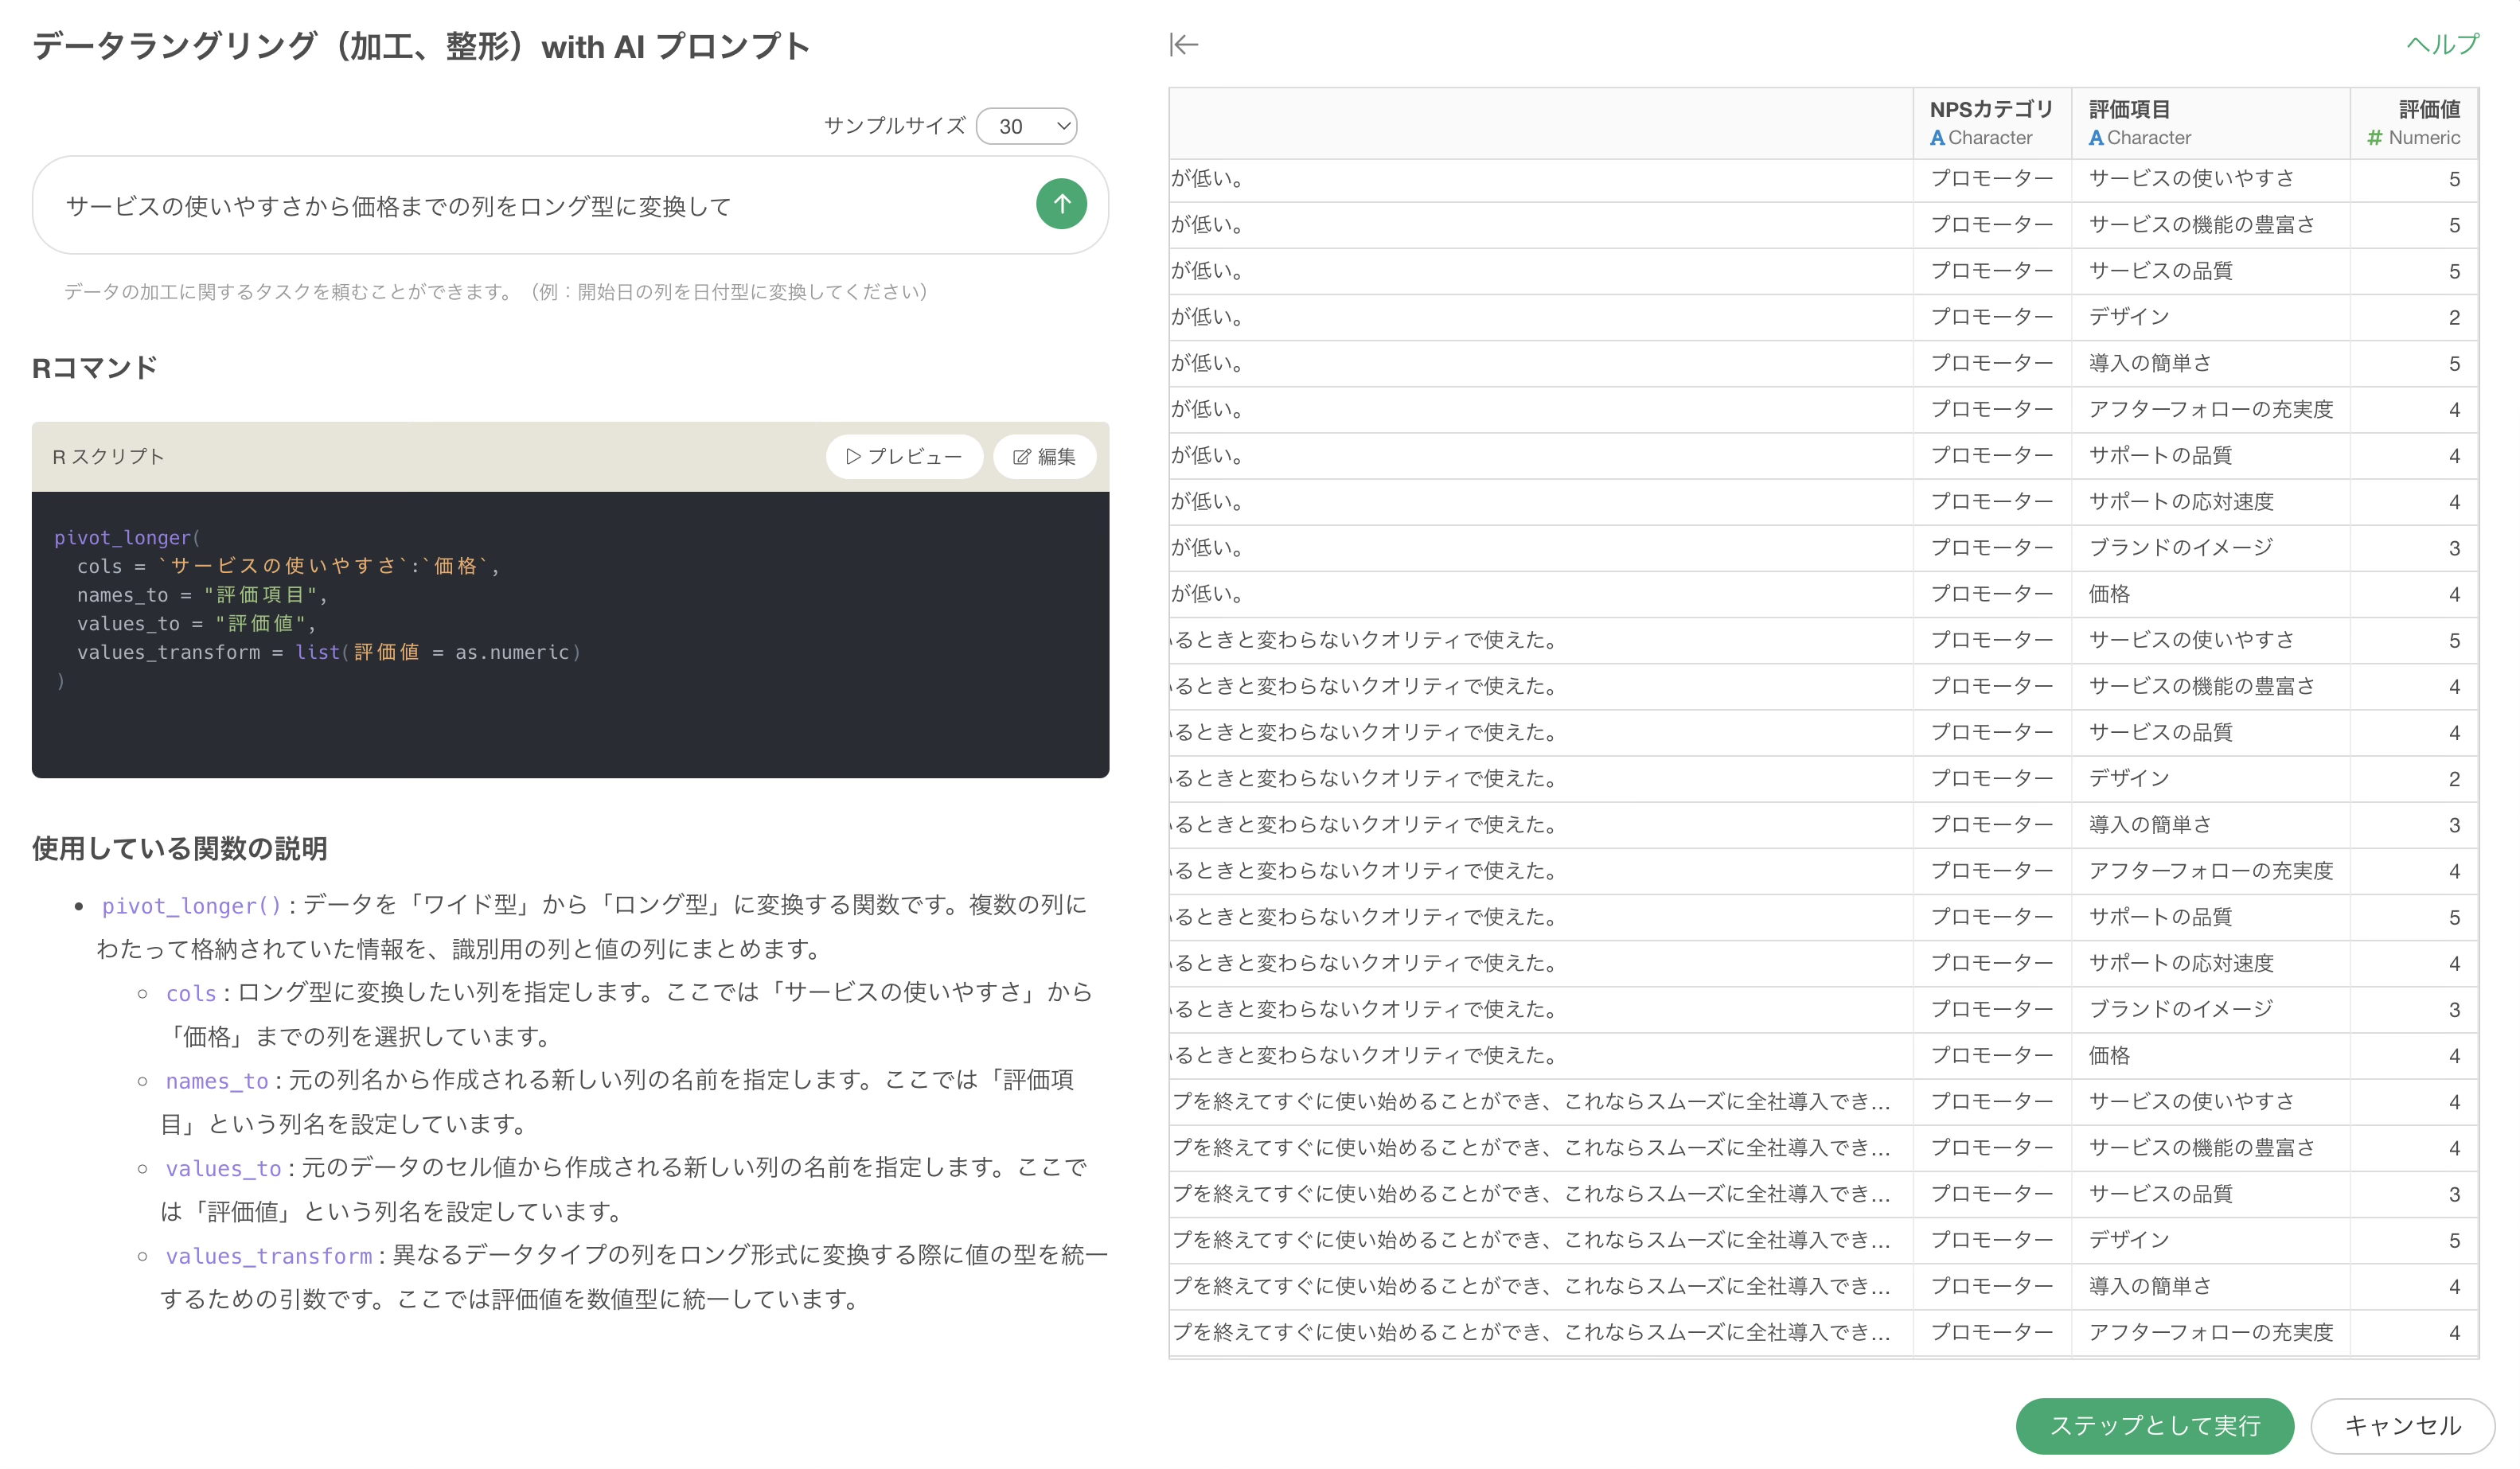The image size is (2520, 1469).
Task: Open the サンプルサイズ dropdown showing 30
Action: click(1024, 127)
